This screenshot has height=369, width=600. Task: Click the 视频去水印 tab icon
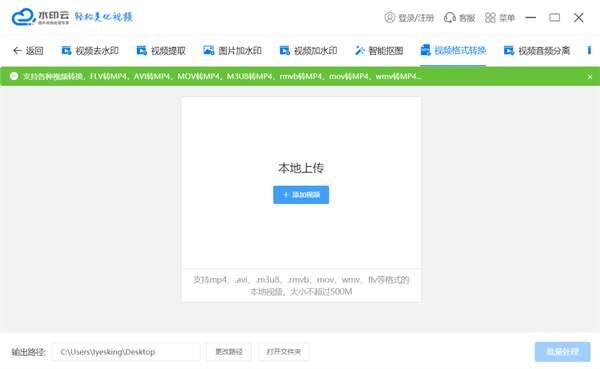click(x=66, y=51)
